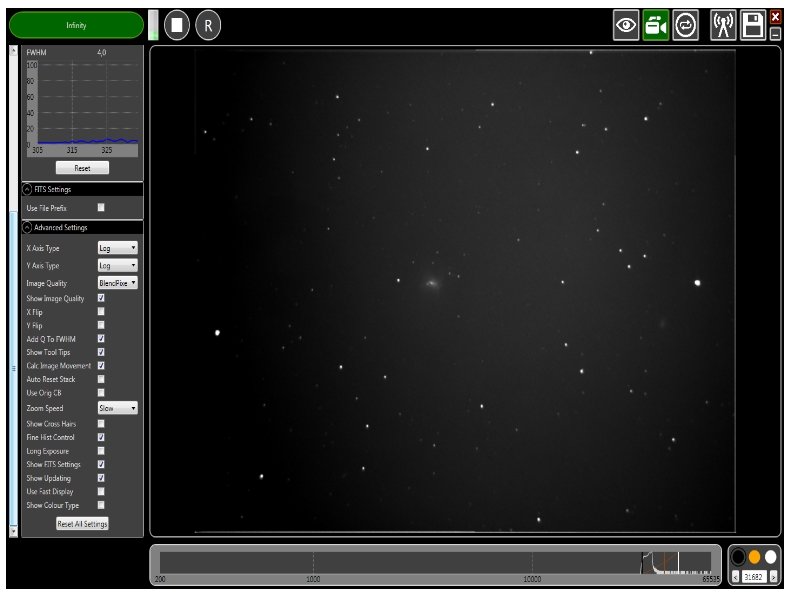This screenshot has height=600, width=800.
Task: Click Reset under FWHM graph
Action: (x=82, y=168)
